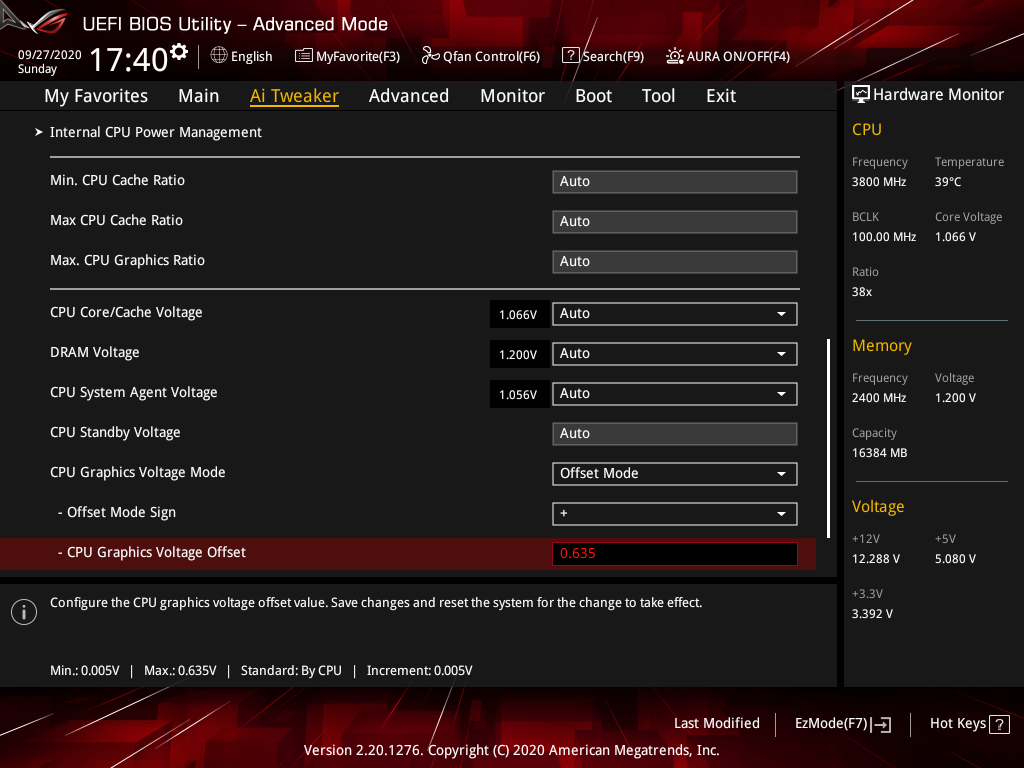This screenshot has width=1024, height=768.
Task: Click the info icon beside help text
Action: 24,612
